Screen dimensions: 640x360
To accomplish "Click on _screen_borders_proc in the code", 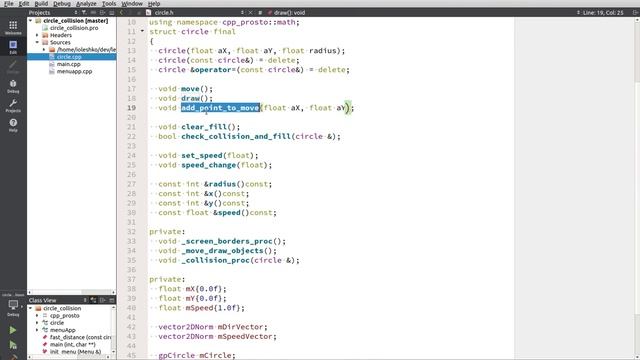I will click(227, 241).
